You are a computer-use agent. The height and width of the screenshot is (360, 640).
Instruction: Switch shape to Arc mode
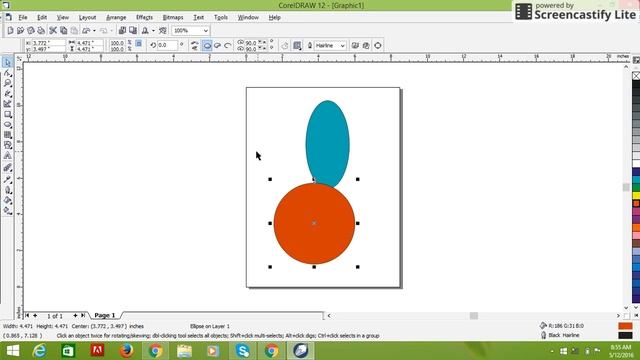pyautogui.click(x=228, y=45)
